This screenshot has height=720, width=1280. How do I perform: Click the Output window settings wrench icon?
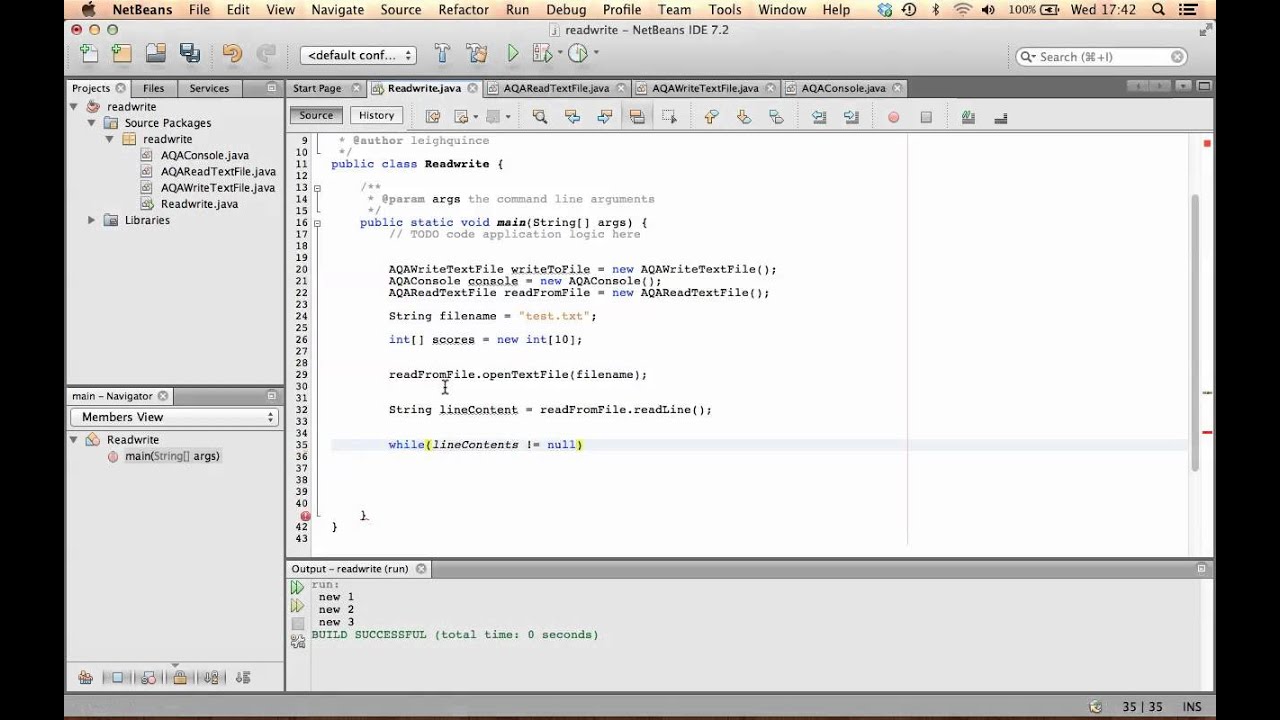click(297, 641)
